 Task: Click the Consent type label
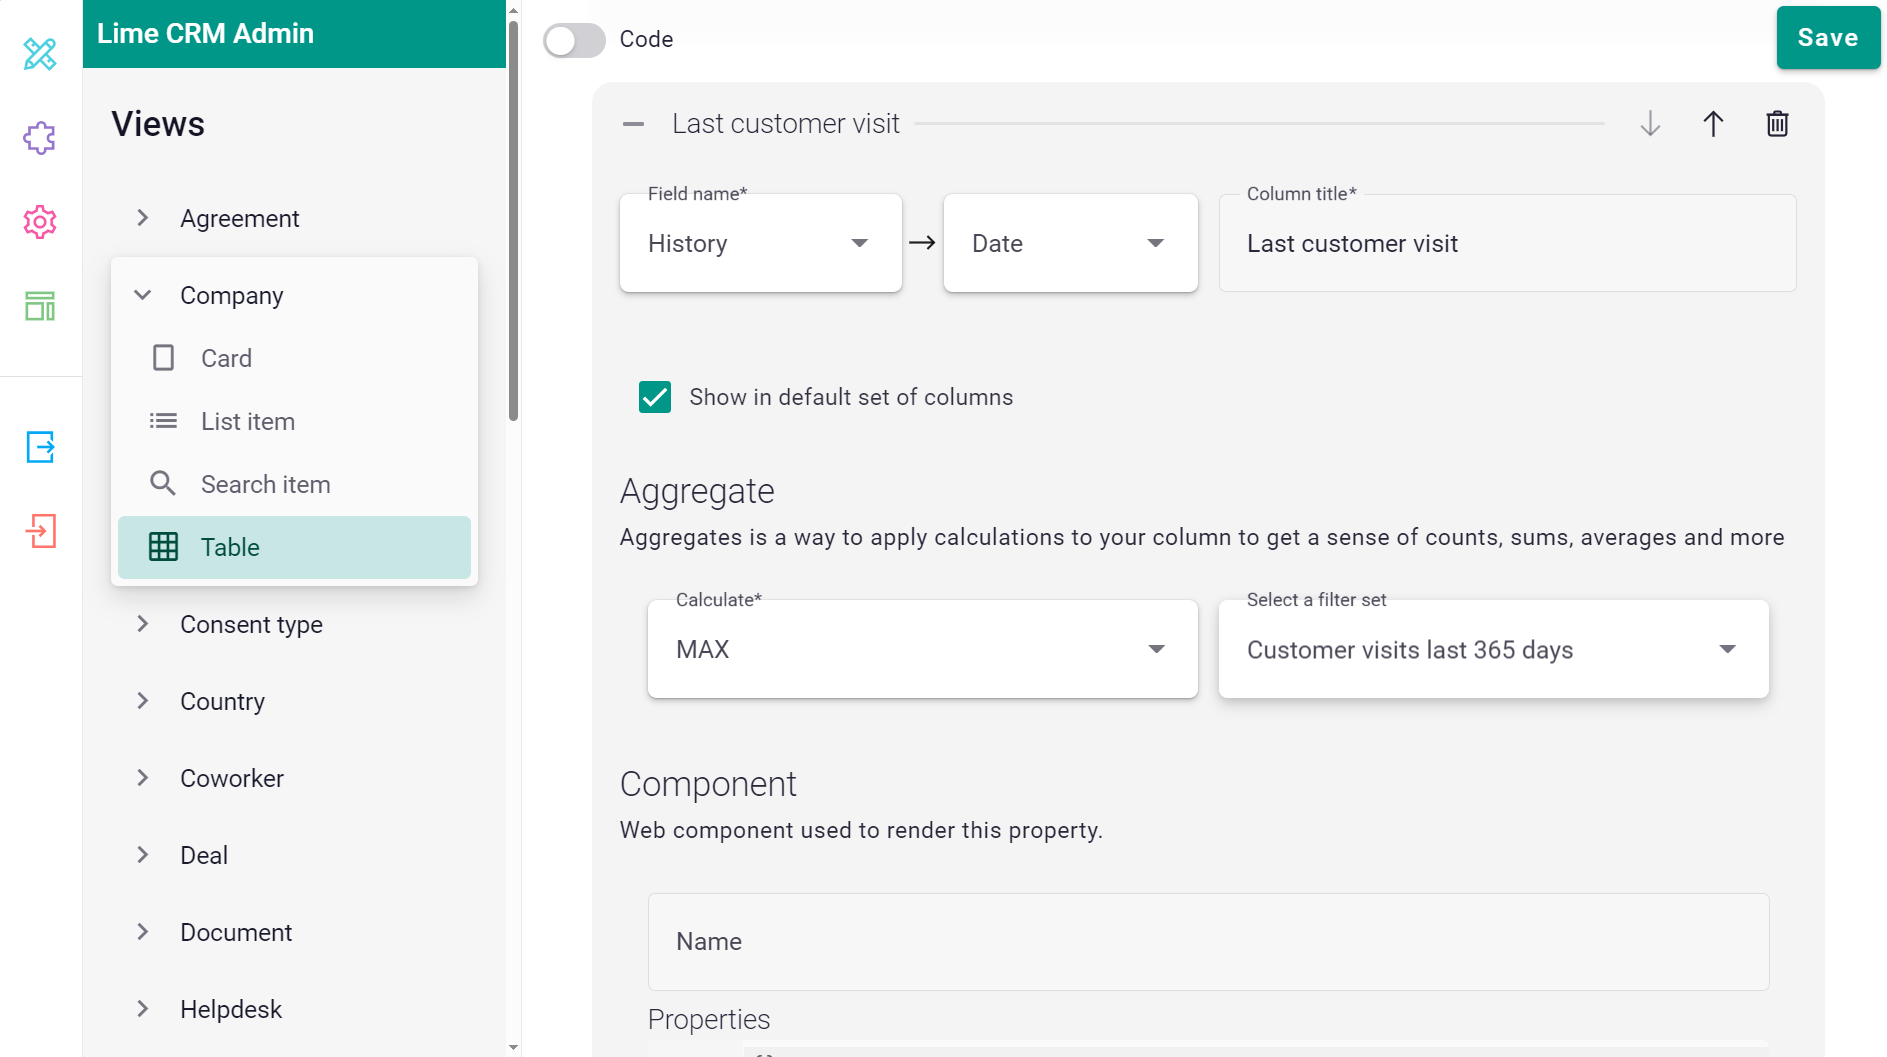(251, 624)
